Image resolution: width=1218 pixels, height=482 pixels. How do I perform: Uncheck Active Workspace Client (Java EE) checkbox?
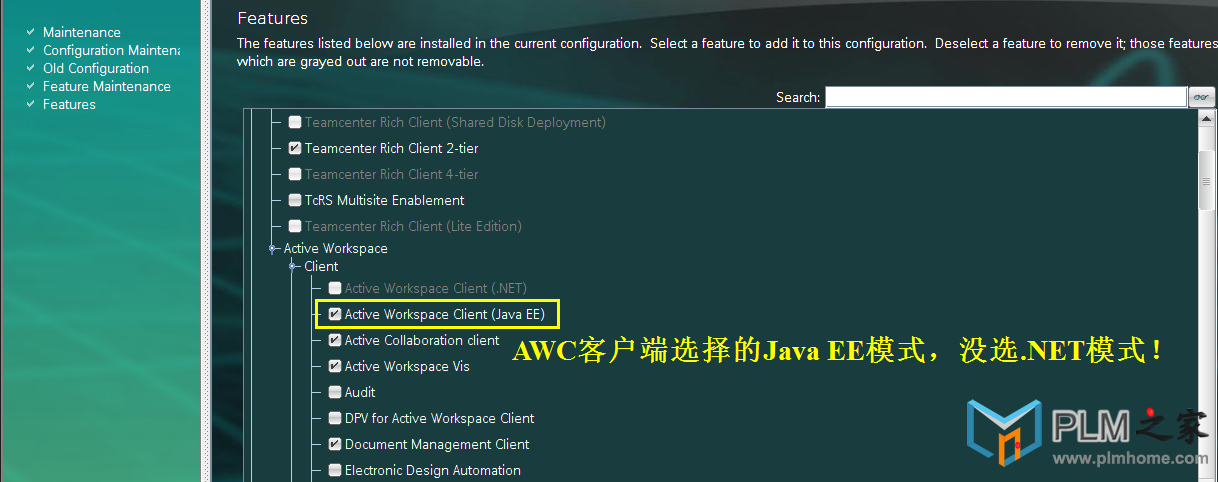[335, 314]
